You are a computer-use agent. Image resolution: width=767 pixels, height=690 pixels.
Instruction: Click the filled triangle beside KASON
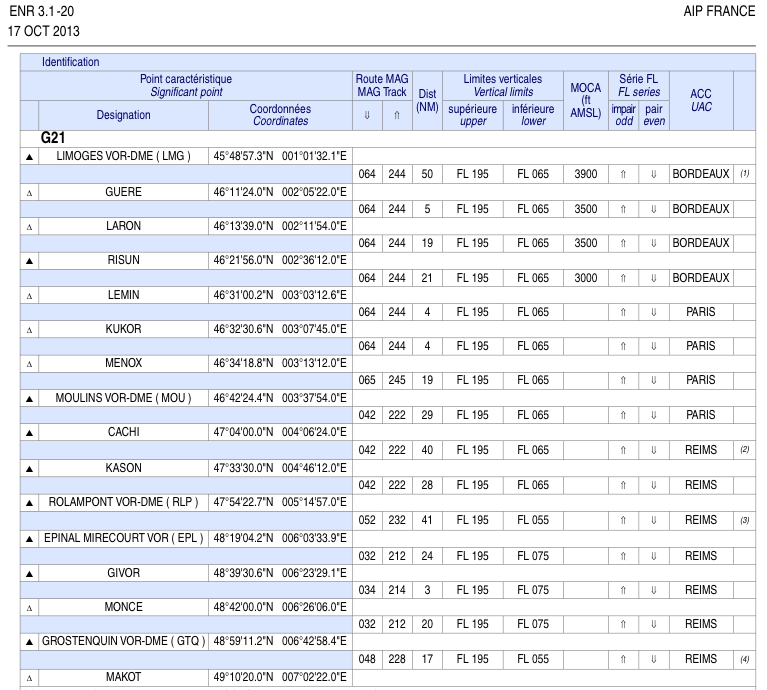(29, 468)
